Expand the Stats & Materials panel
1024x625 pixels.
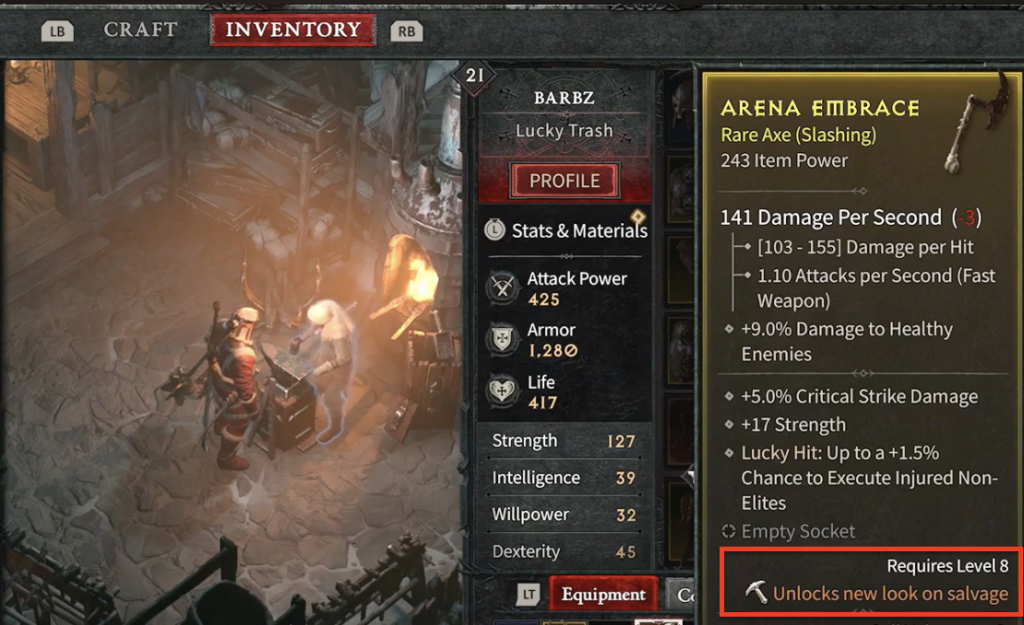click(566, 231)
